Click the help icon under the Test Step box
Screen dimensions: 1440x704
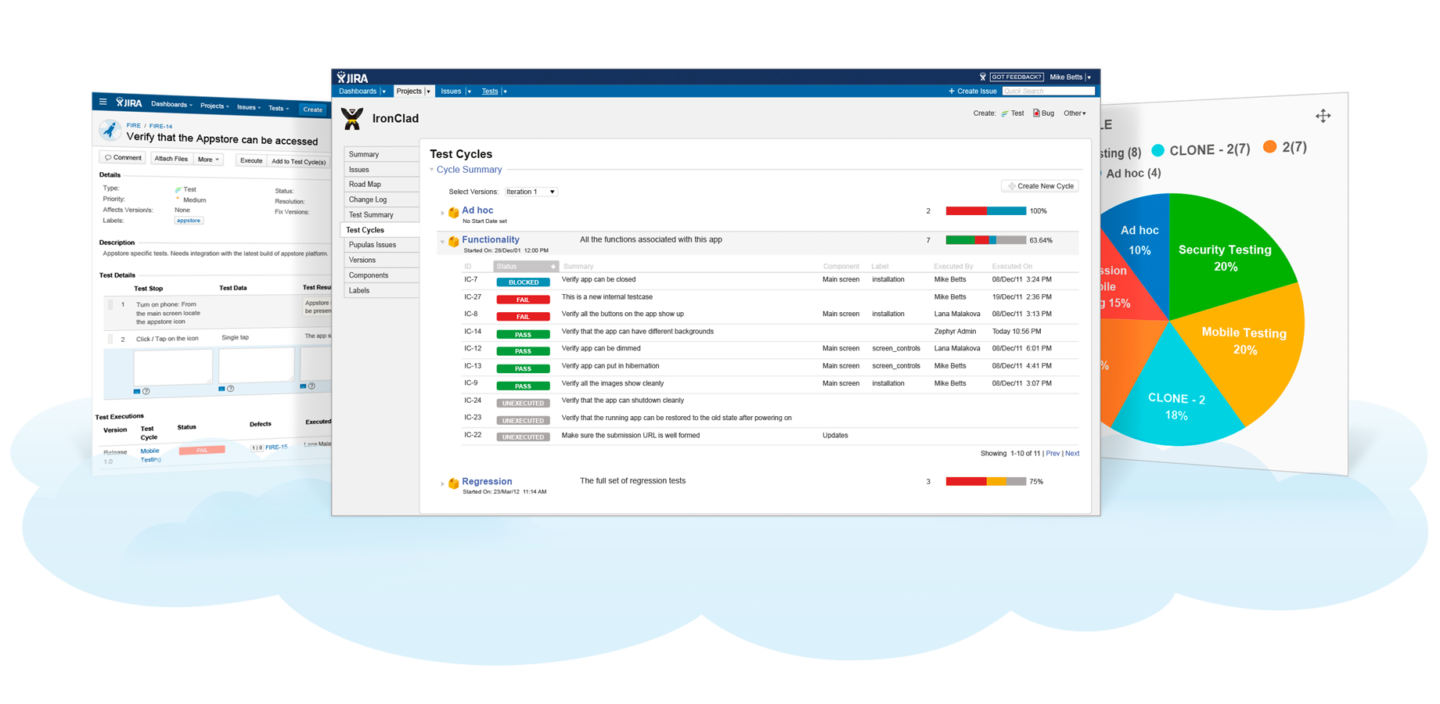point(145,391)
